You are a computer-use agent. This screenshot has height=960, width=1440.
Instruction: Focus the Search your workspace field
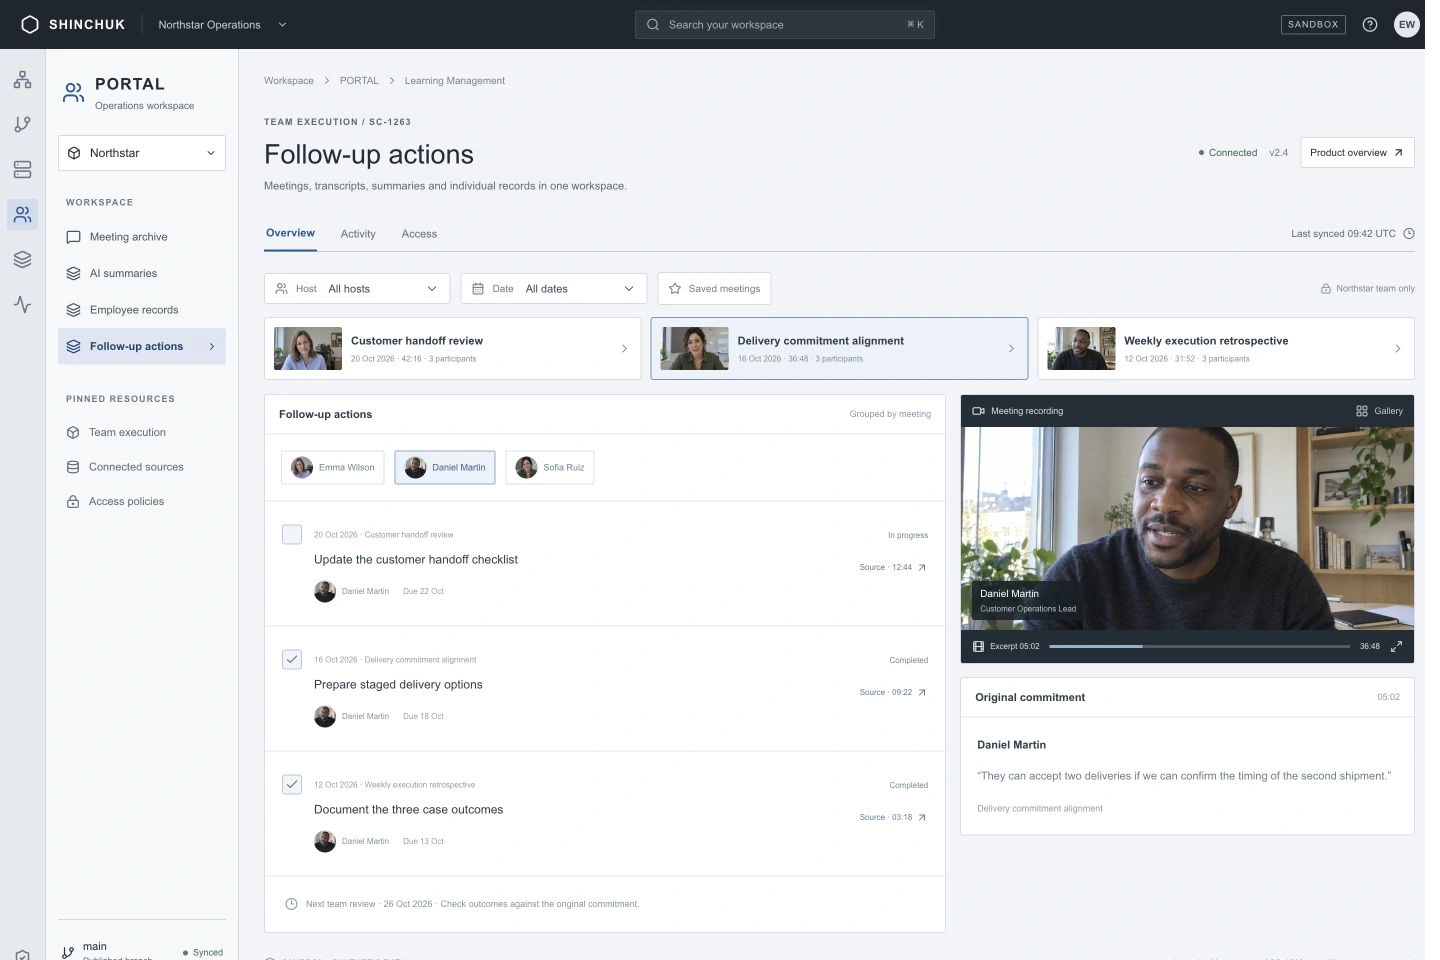point(785,25)
